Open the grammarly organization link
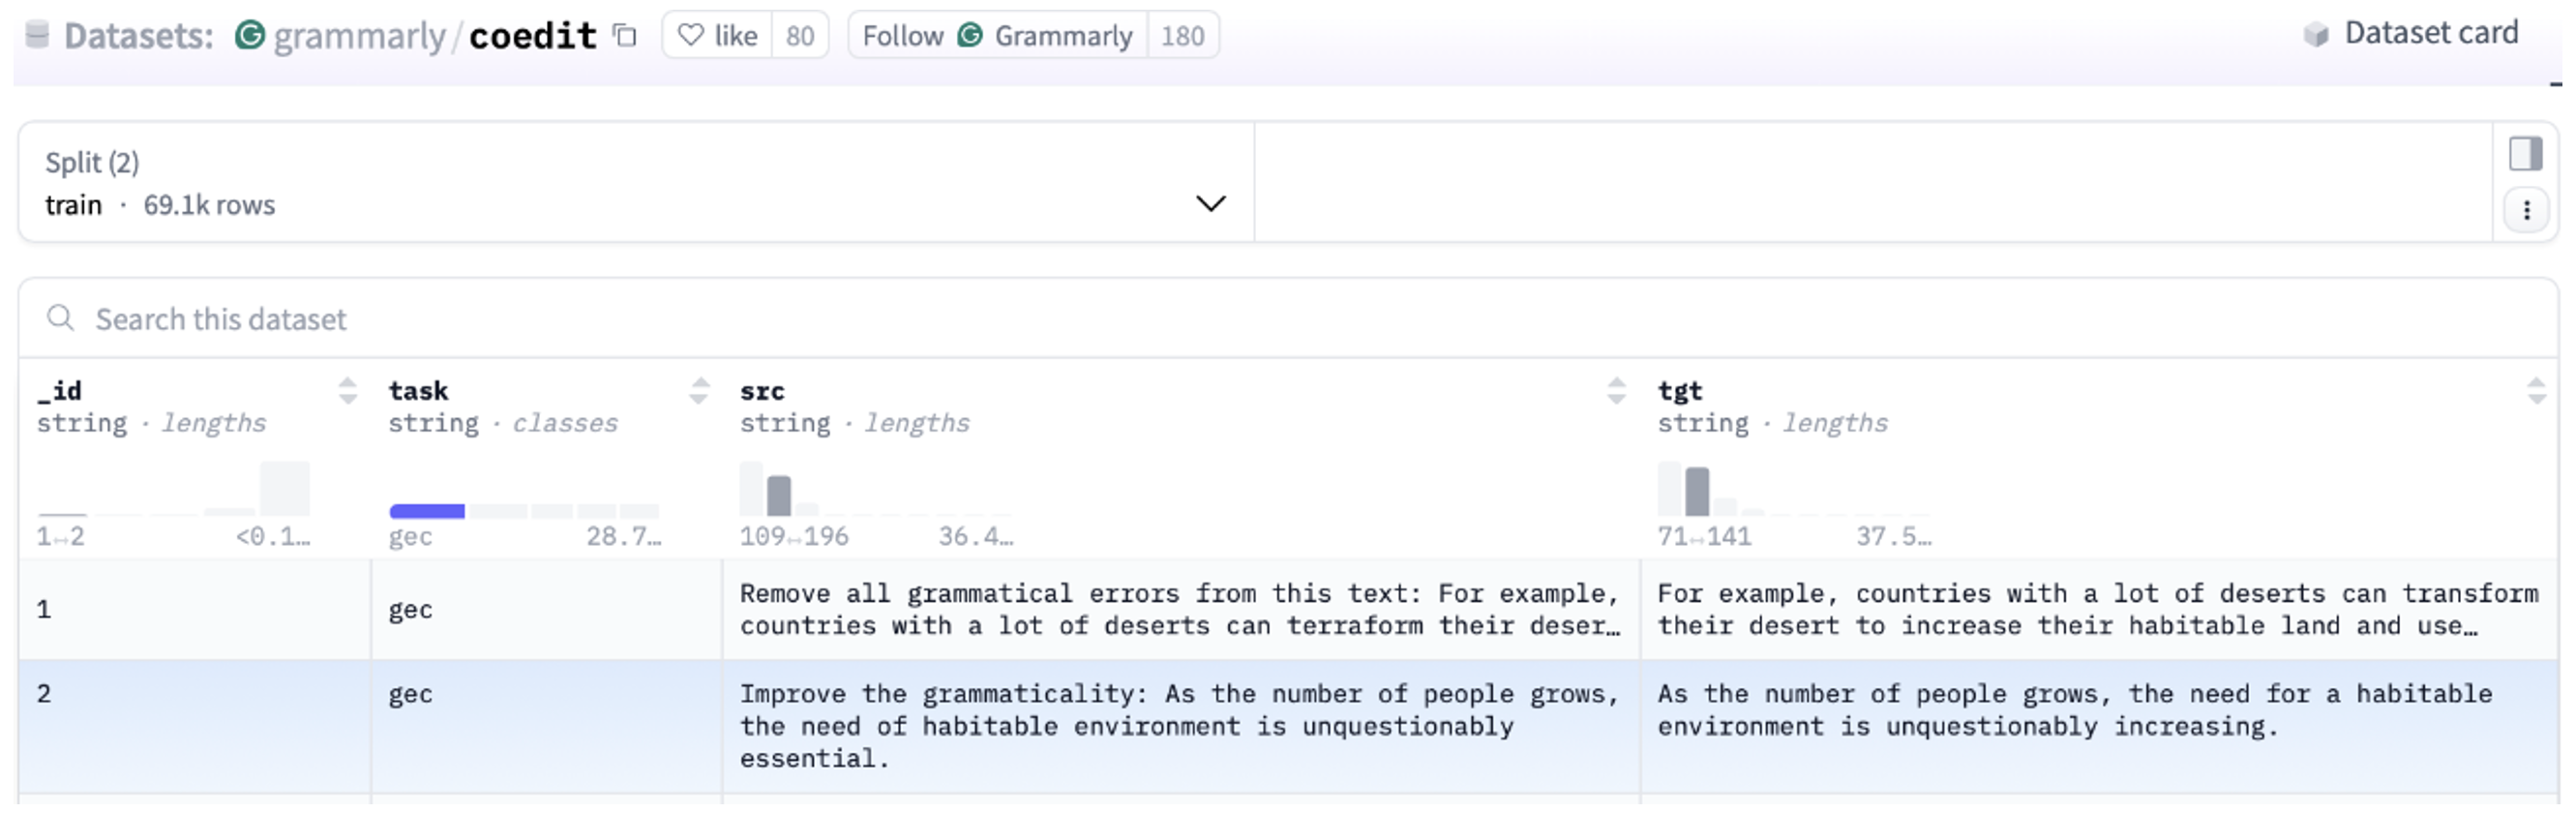The width and height of the screenshot is (2576, 813). click(x=359, y=36)
